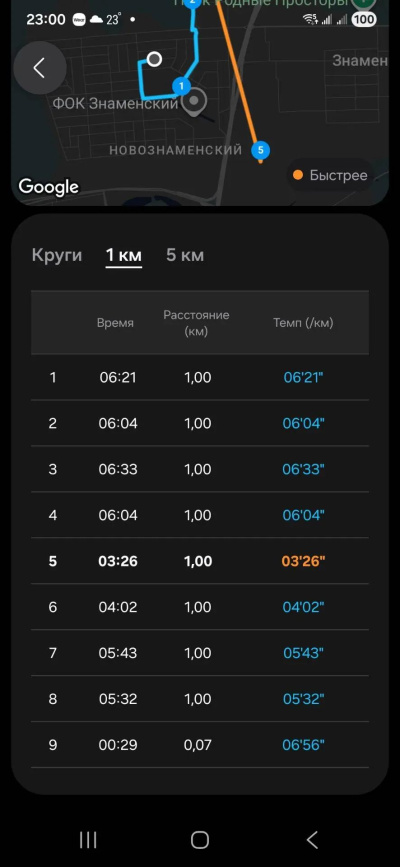Screen dimensions: 400x867
Task: Select split row 6 with time 04:02
Action: (x=200, y=607)
